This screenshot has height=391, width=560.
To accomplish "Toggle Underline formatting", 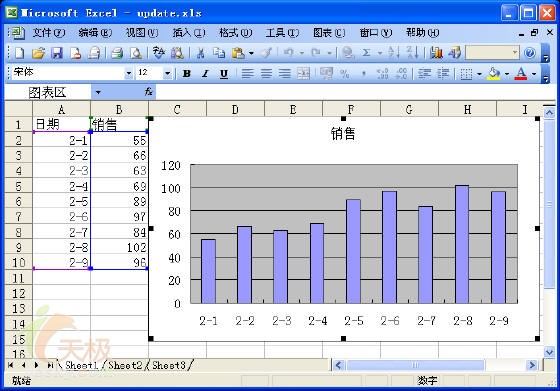I will pyautogui.click(x=224, y=74).
